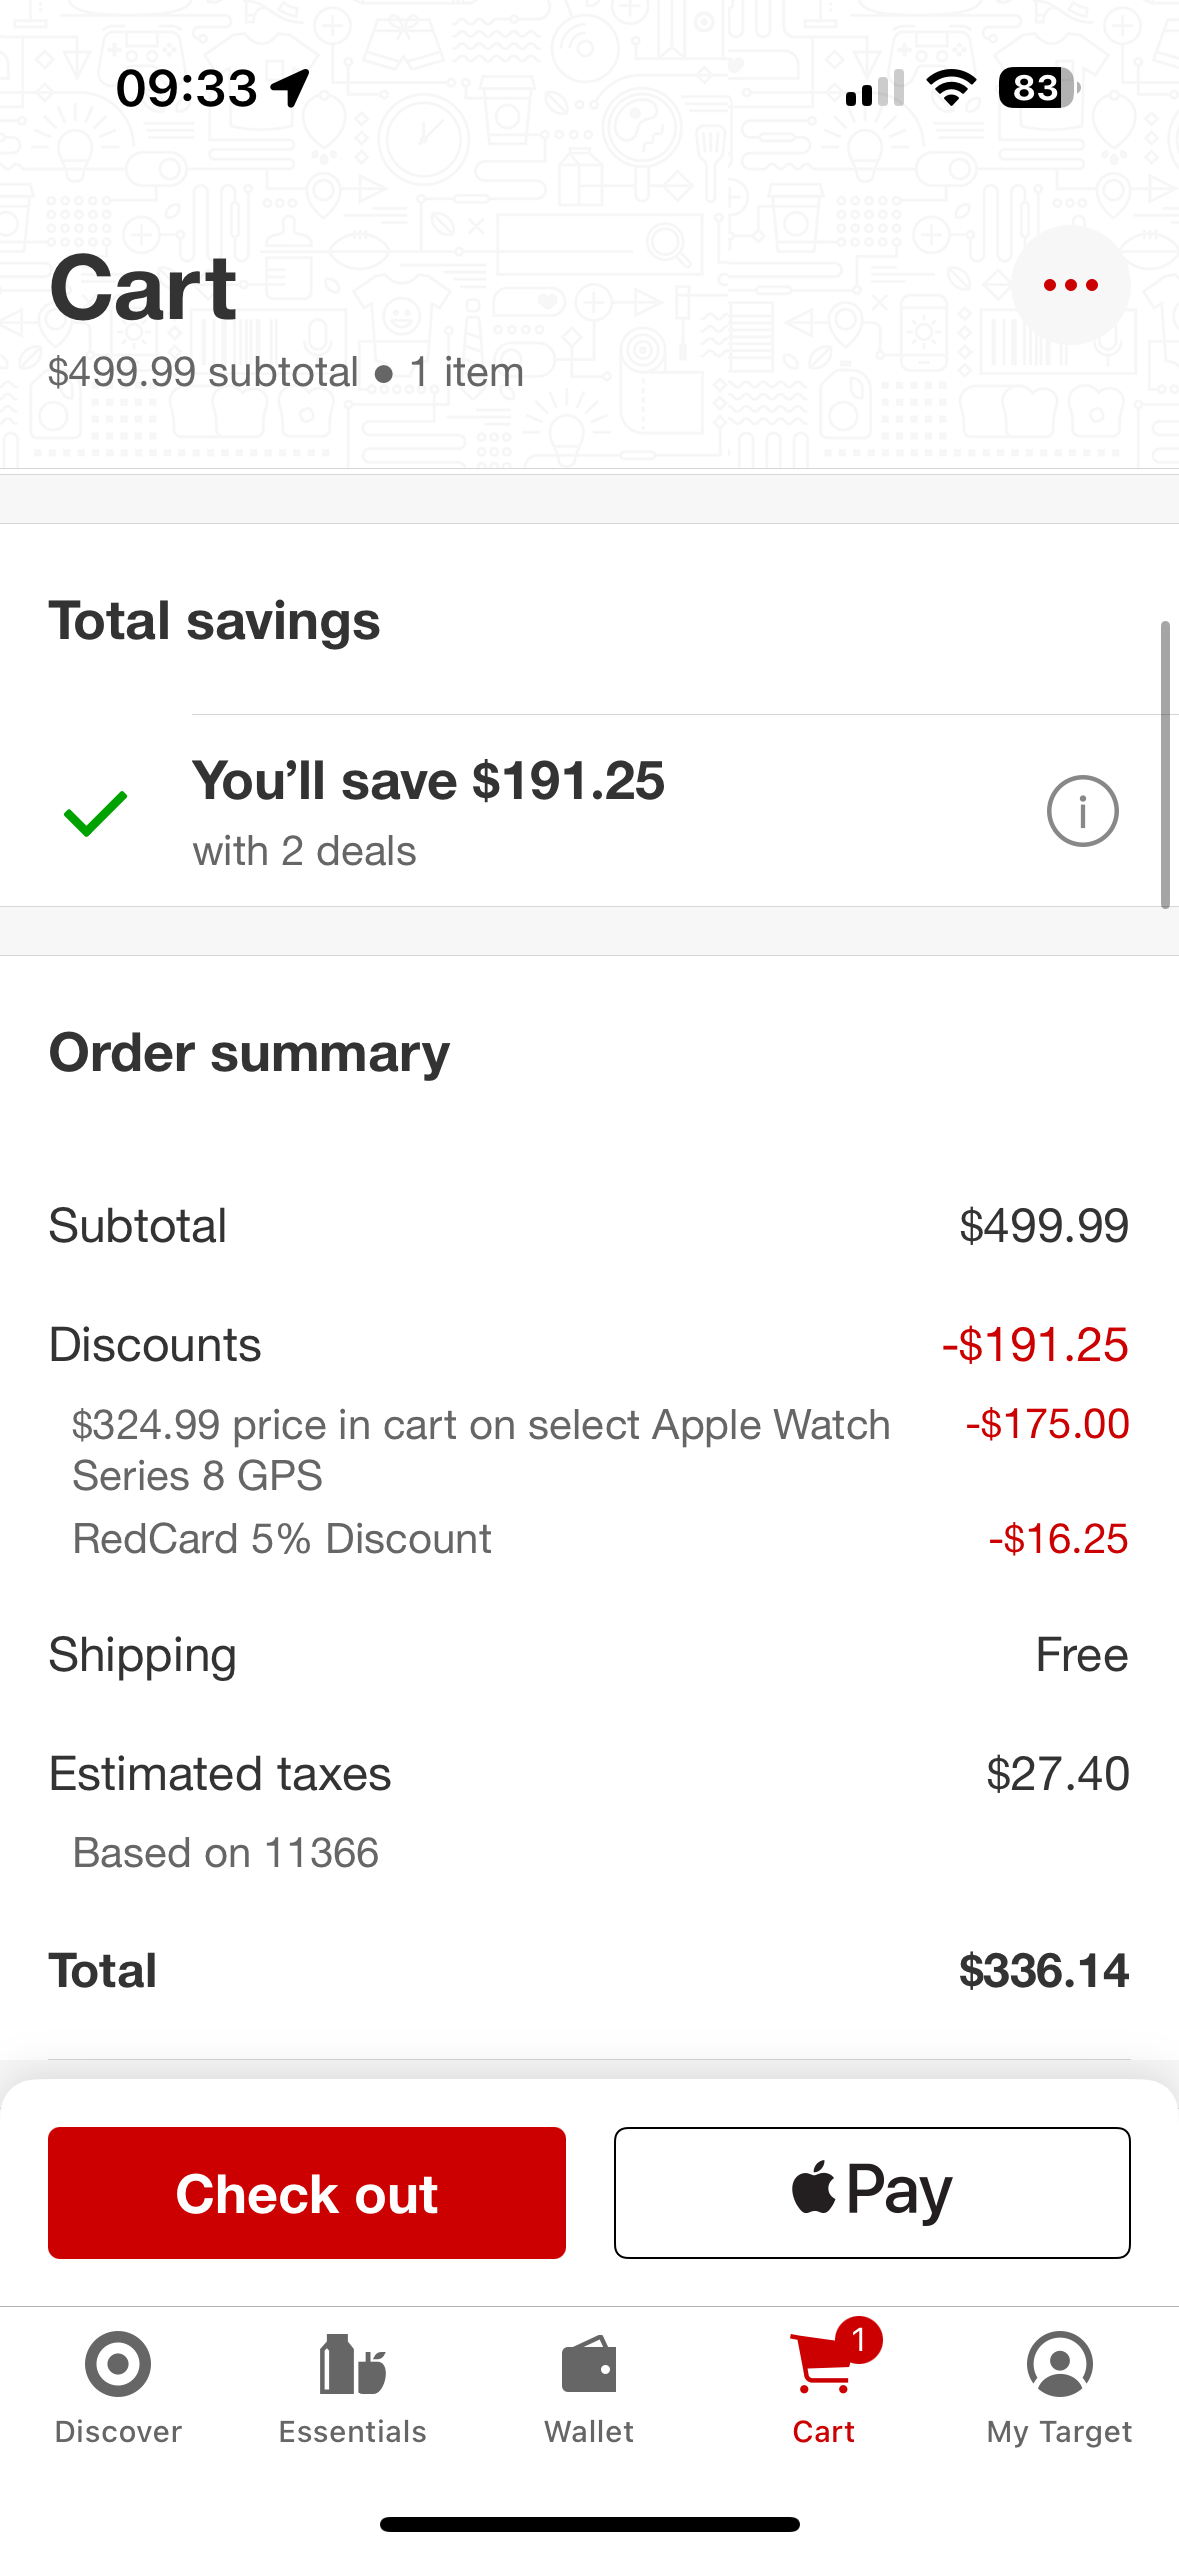Select the Cart tab icon
The height and width of the screenshot is (2556, 1179).
824,2364
